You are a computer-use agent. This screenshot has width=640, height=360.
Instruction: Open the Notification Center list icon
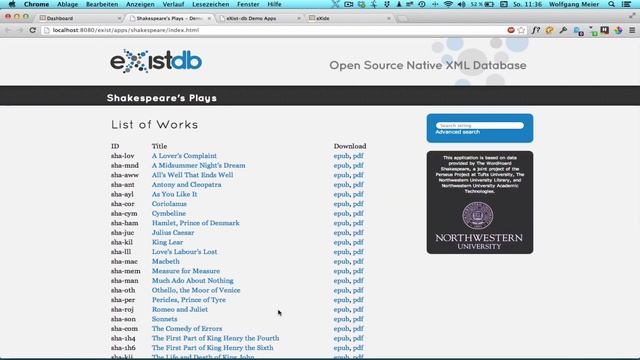pyautogui.click(x=627, y=4)
